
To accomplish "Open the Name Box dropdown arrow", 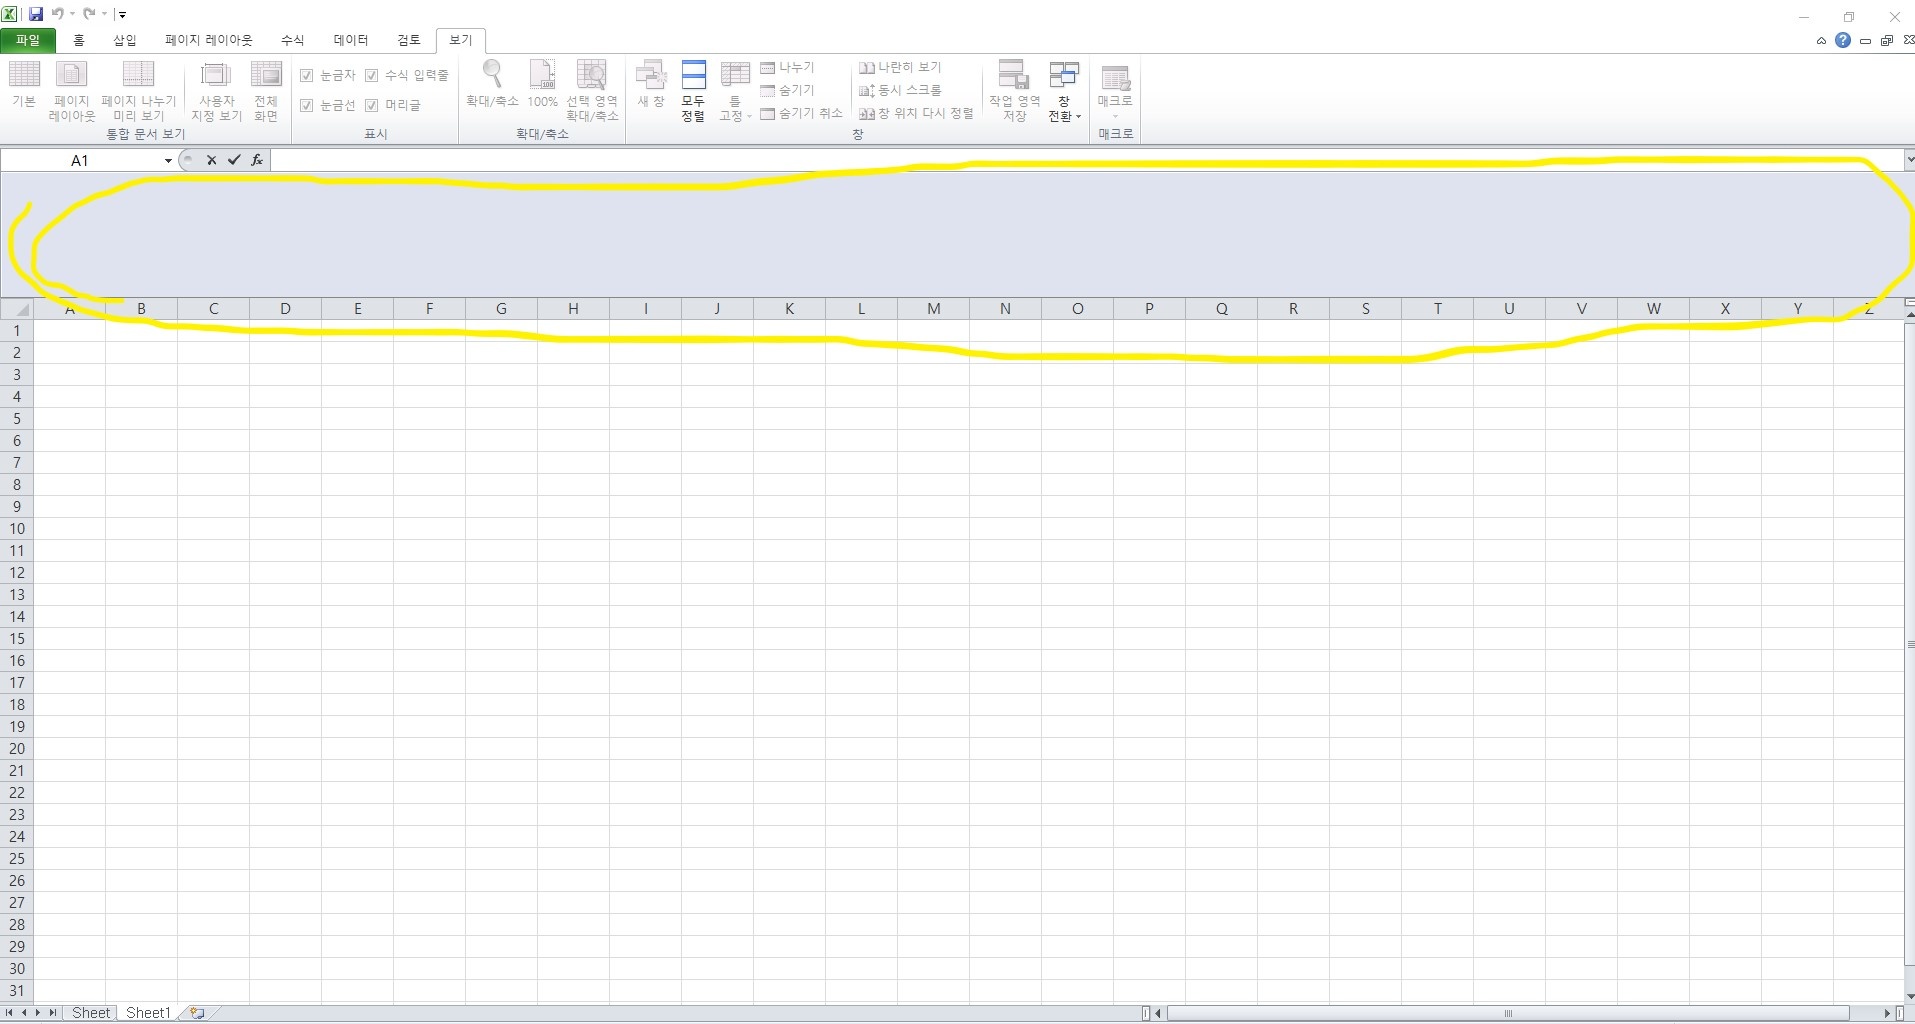I will 168,161.
